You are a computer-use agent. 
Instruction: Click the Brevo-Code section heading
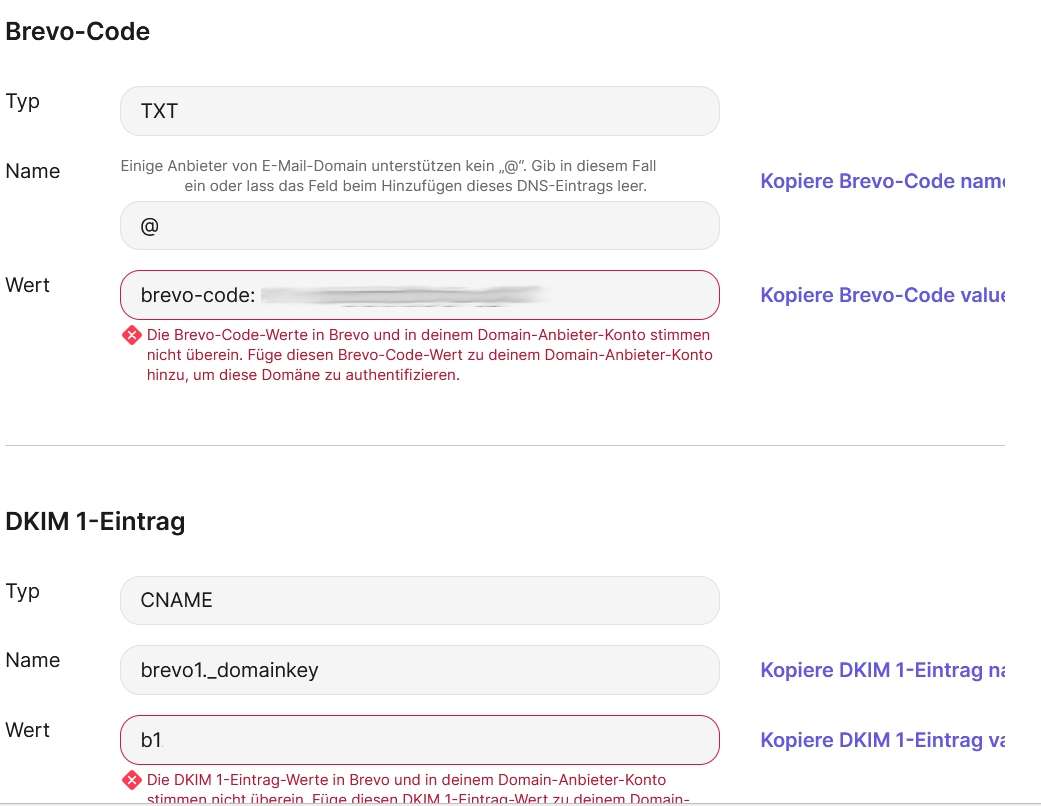point(78,32)
